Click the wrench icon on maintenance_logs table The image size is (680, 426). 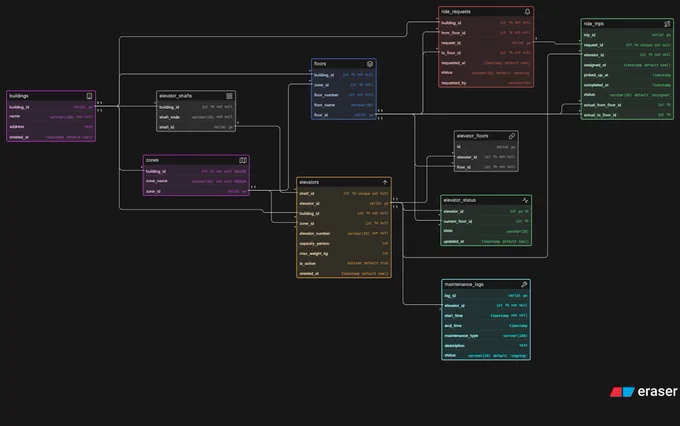tap(524, 284)
